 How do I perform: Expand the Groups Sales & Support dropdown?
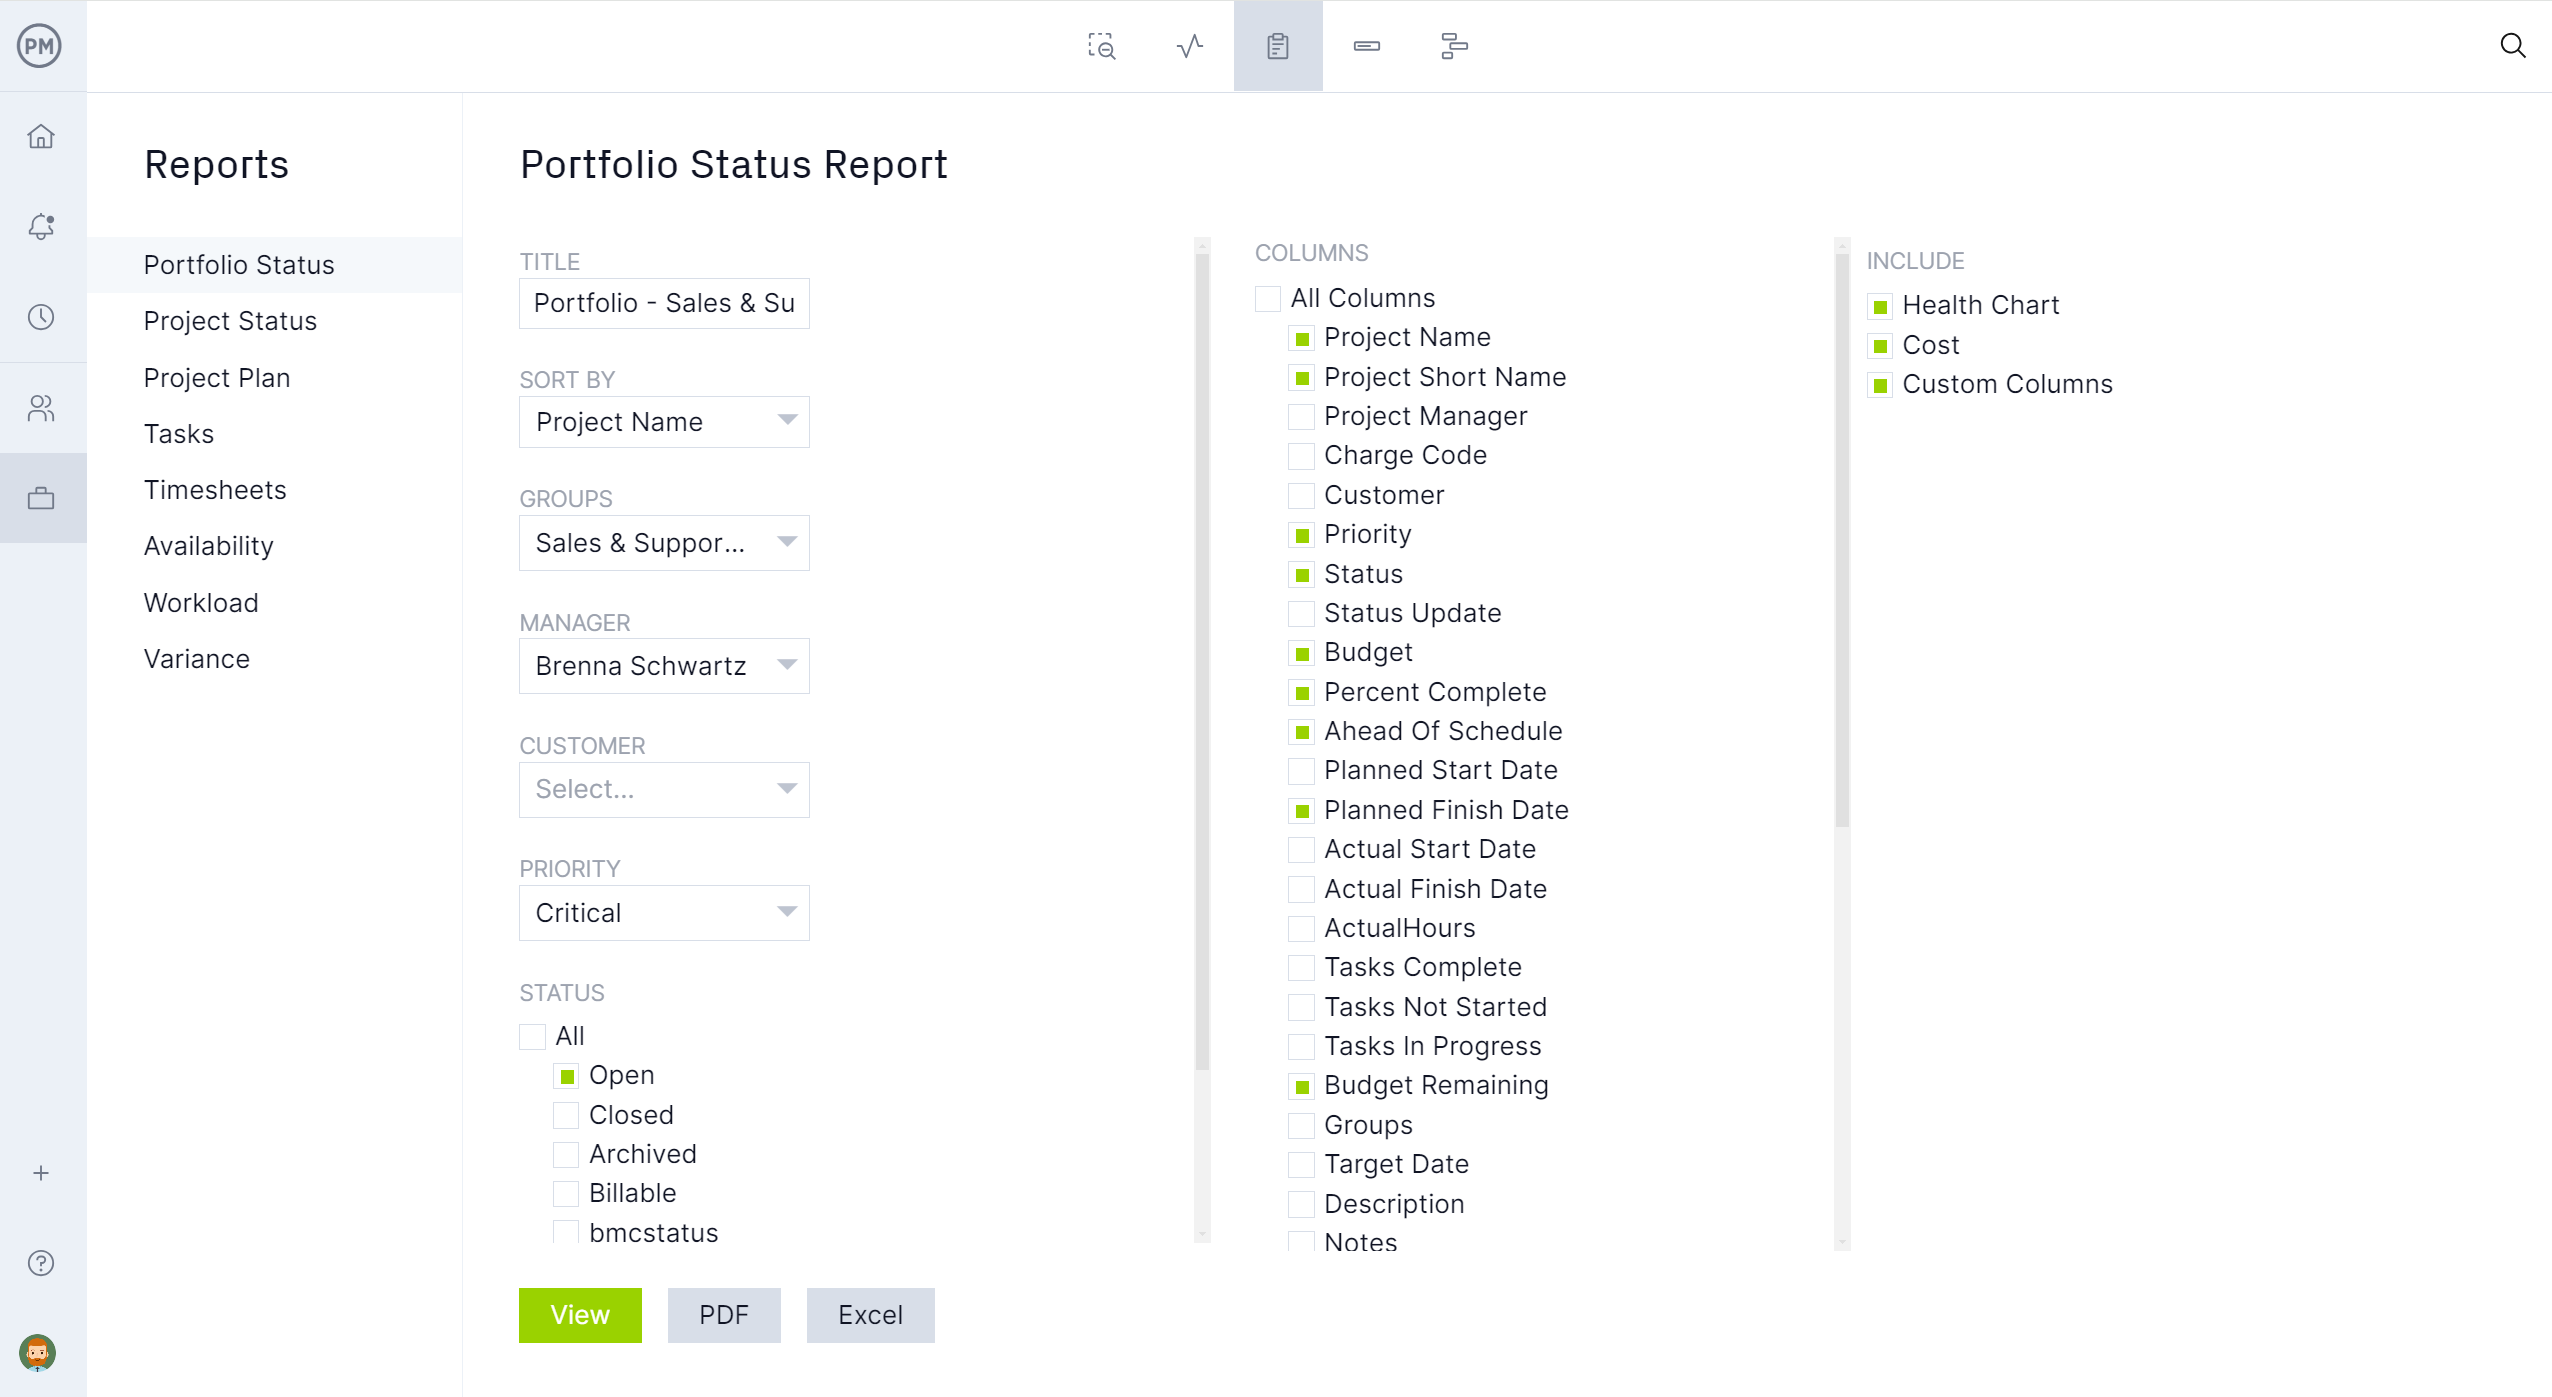[784, 540]
